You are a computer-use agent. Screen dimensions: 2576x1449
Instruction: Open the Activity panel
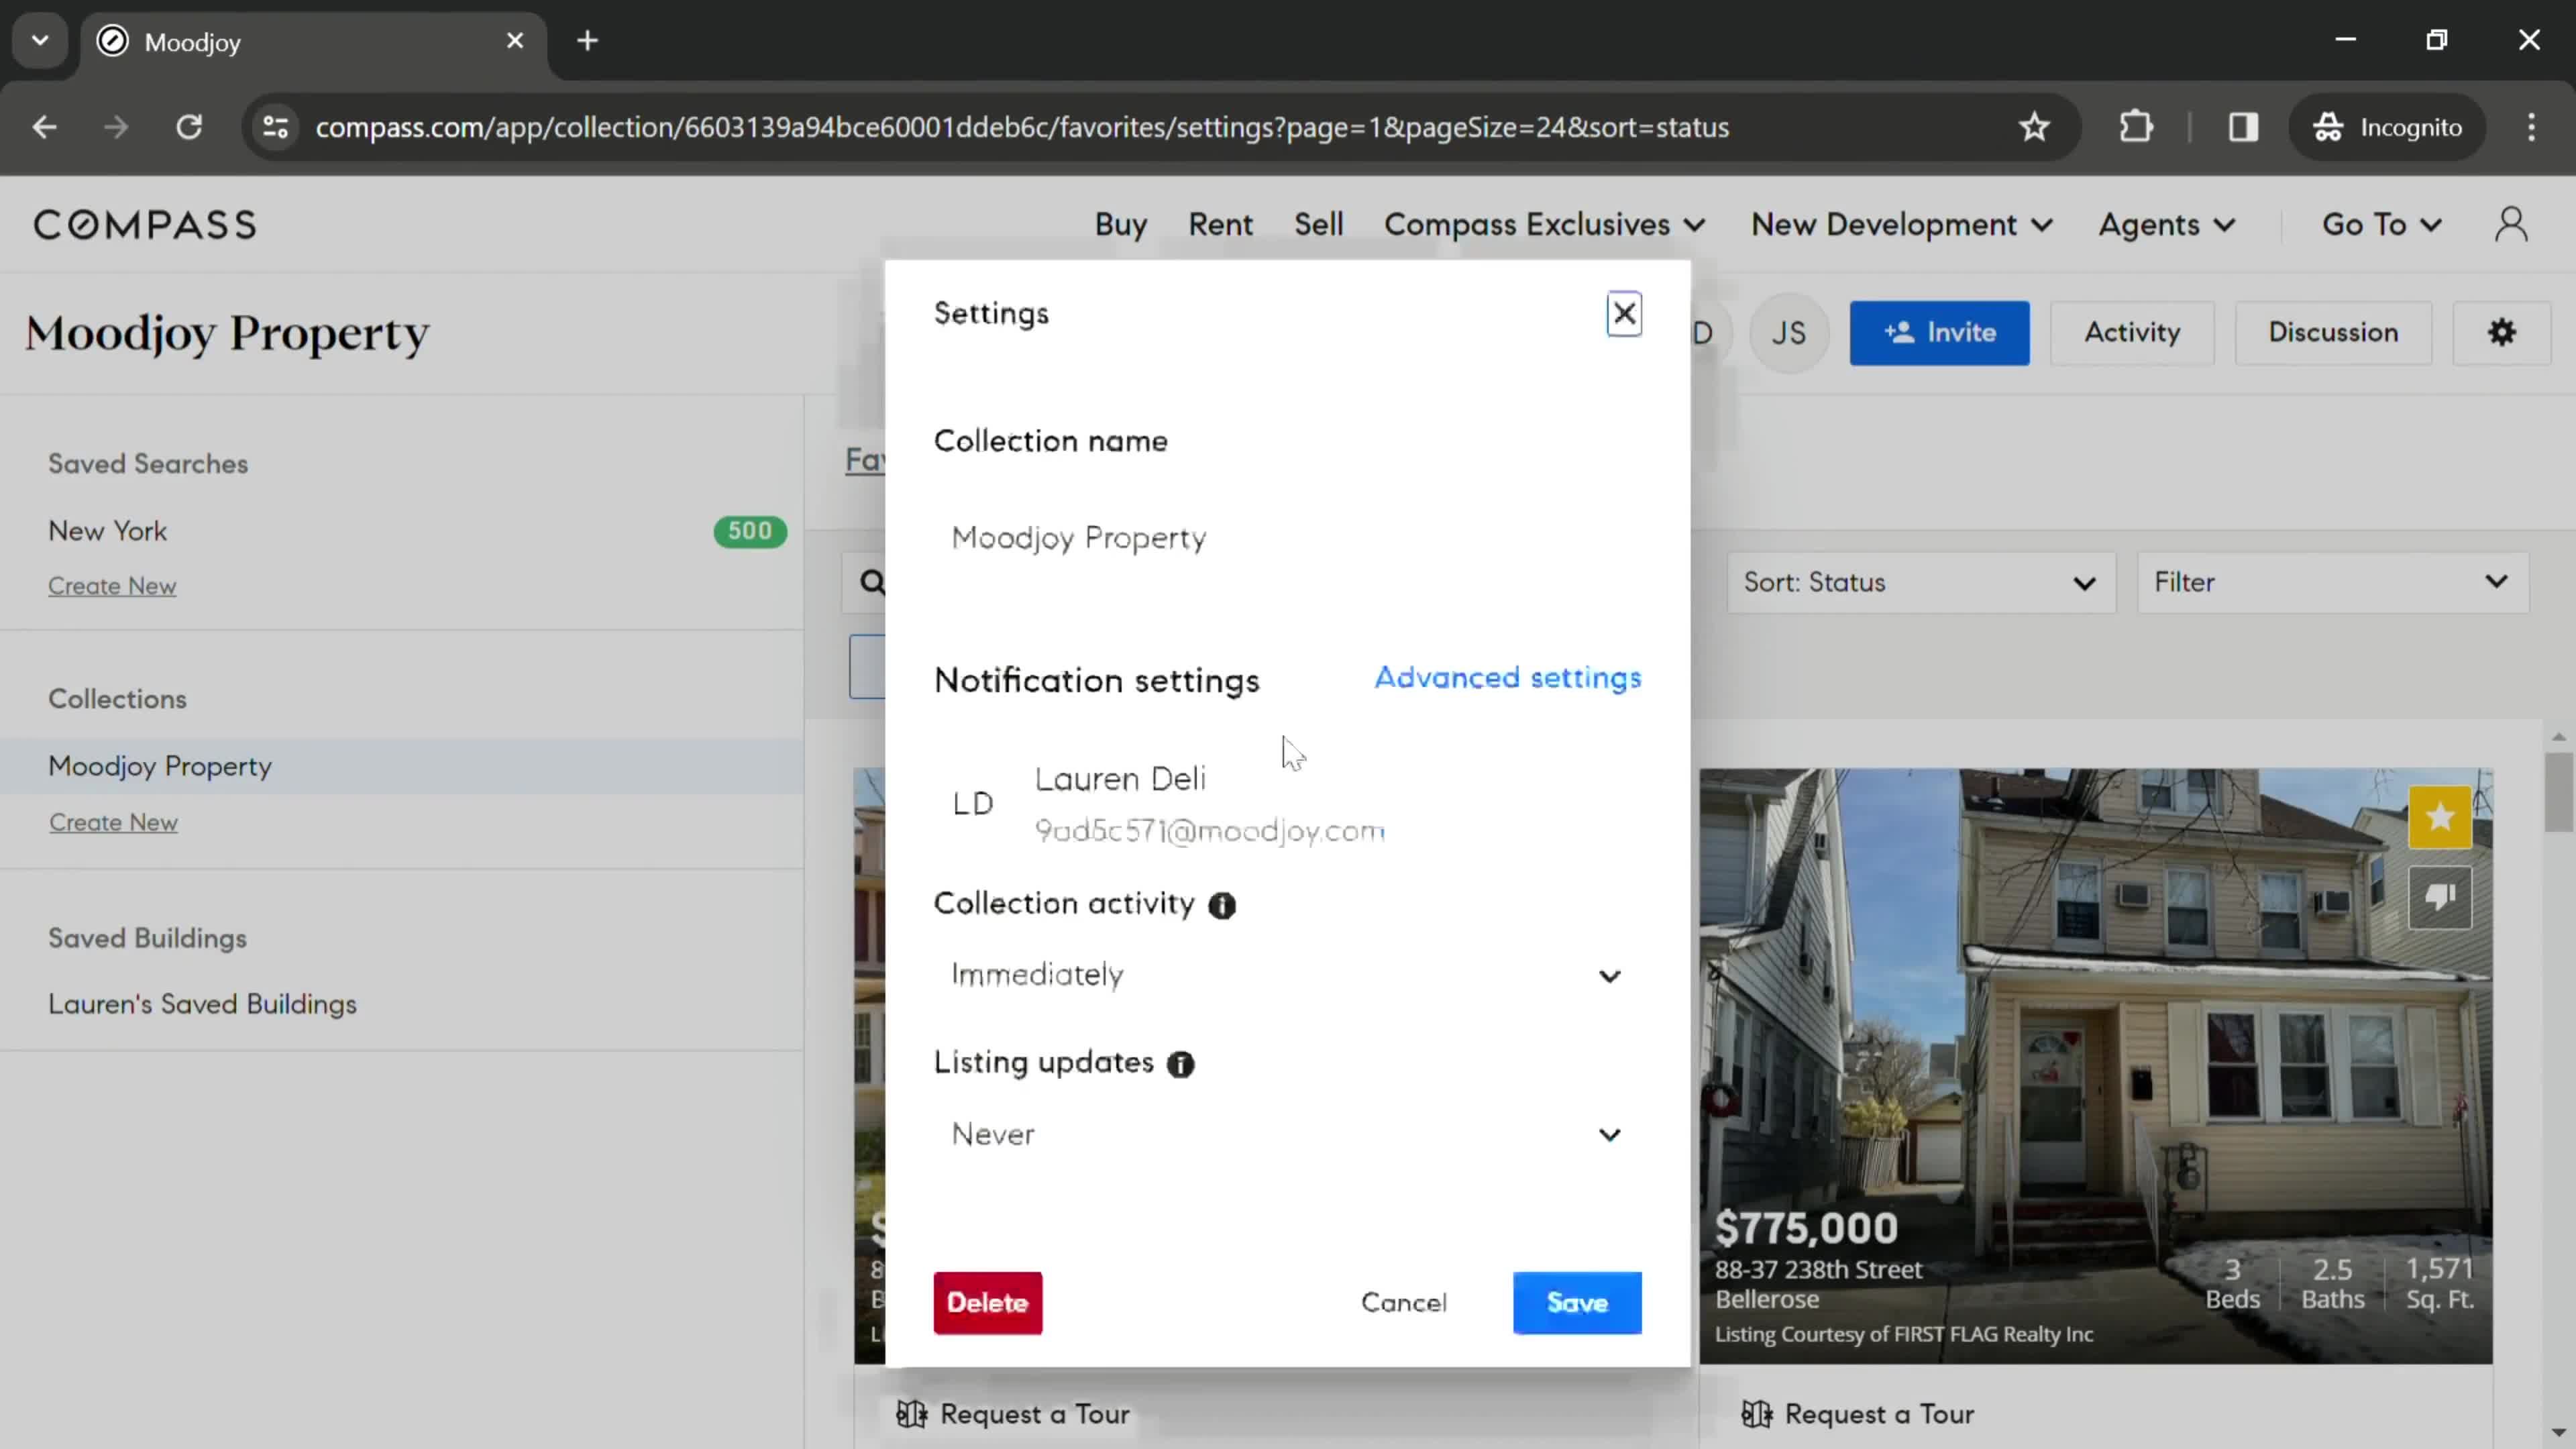(2132, 333)
